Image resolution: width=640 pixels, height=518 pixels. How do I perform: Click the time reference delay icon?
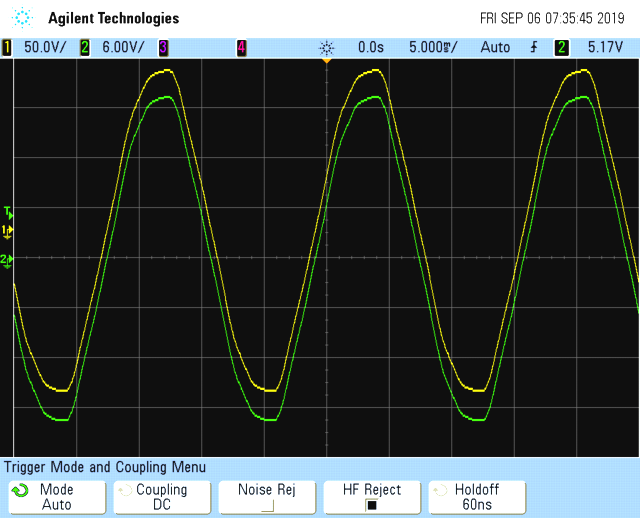(x=327, y=48)
